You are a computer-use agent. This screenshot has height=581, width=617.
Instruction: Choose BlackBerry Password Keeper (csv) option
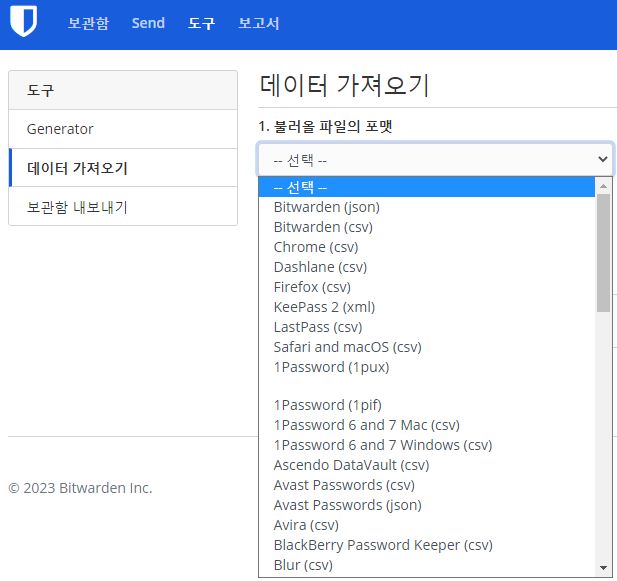pyautogui.click(x=427, y=546)
